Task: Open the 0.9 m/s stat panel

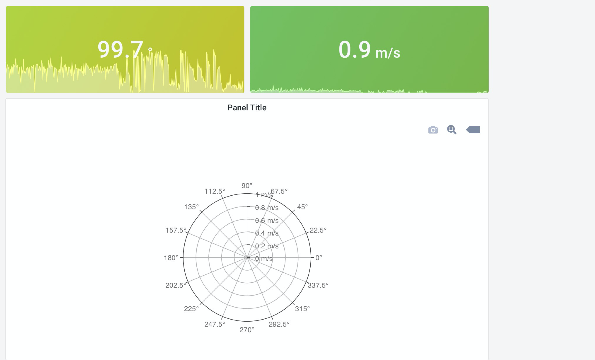Action: click(x=369, y=49)
